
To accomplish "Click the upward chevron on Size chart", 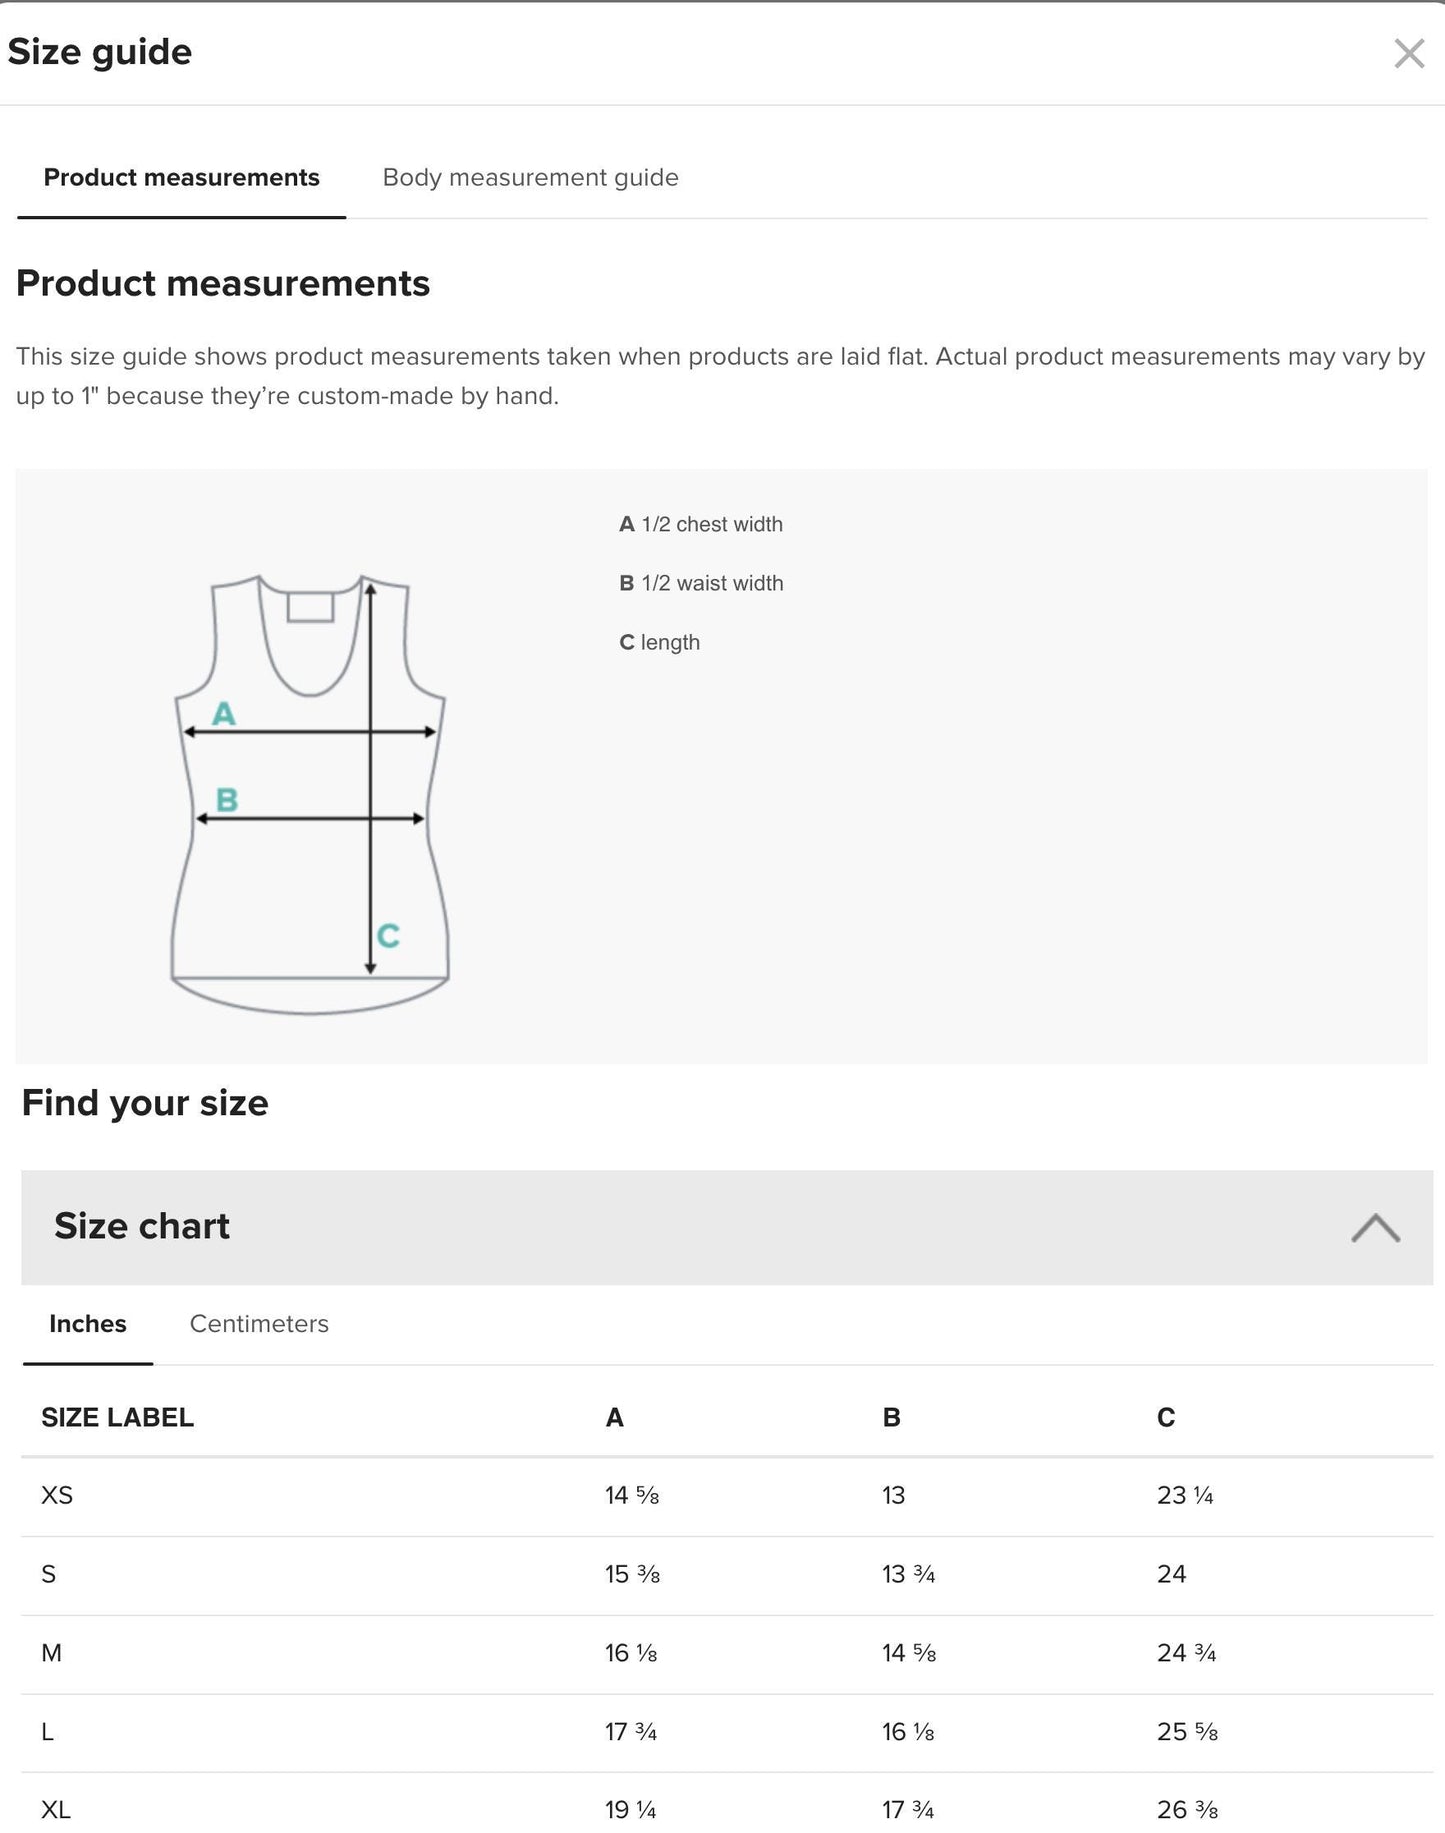I will 1377,1228.
